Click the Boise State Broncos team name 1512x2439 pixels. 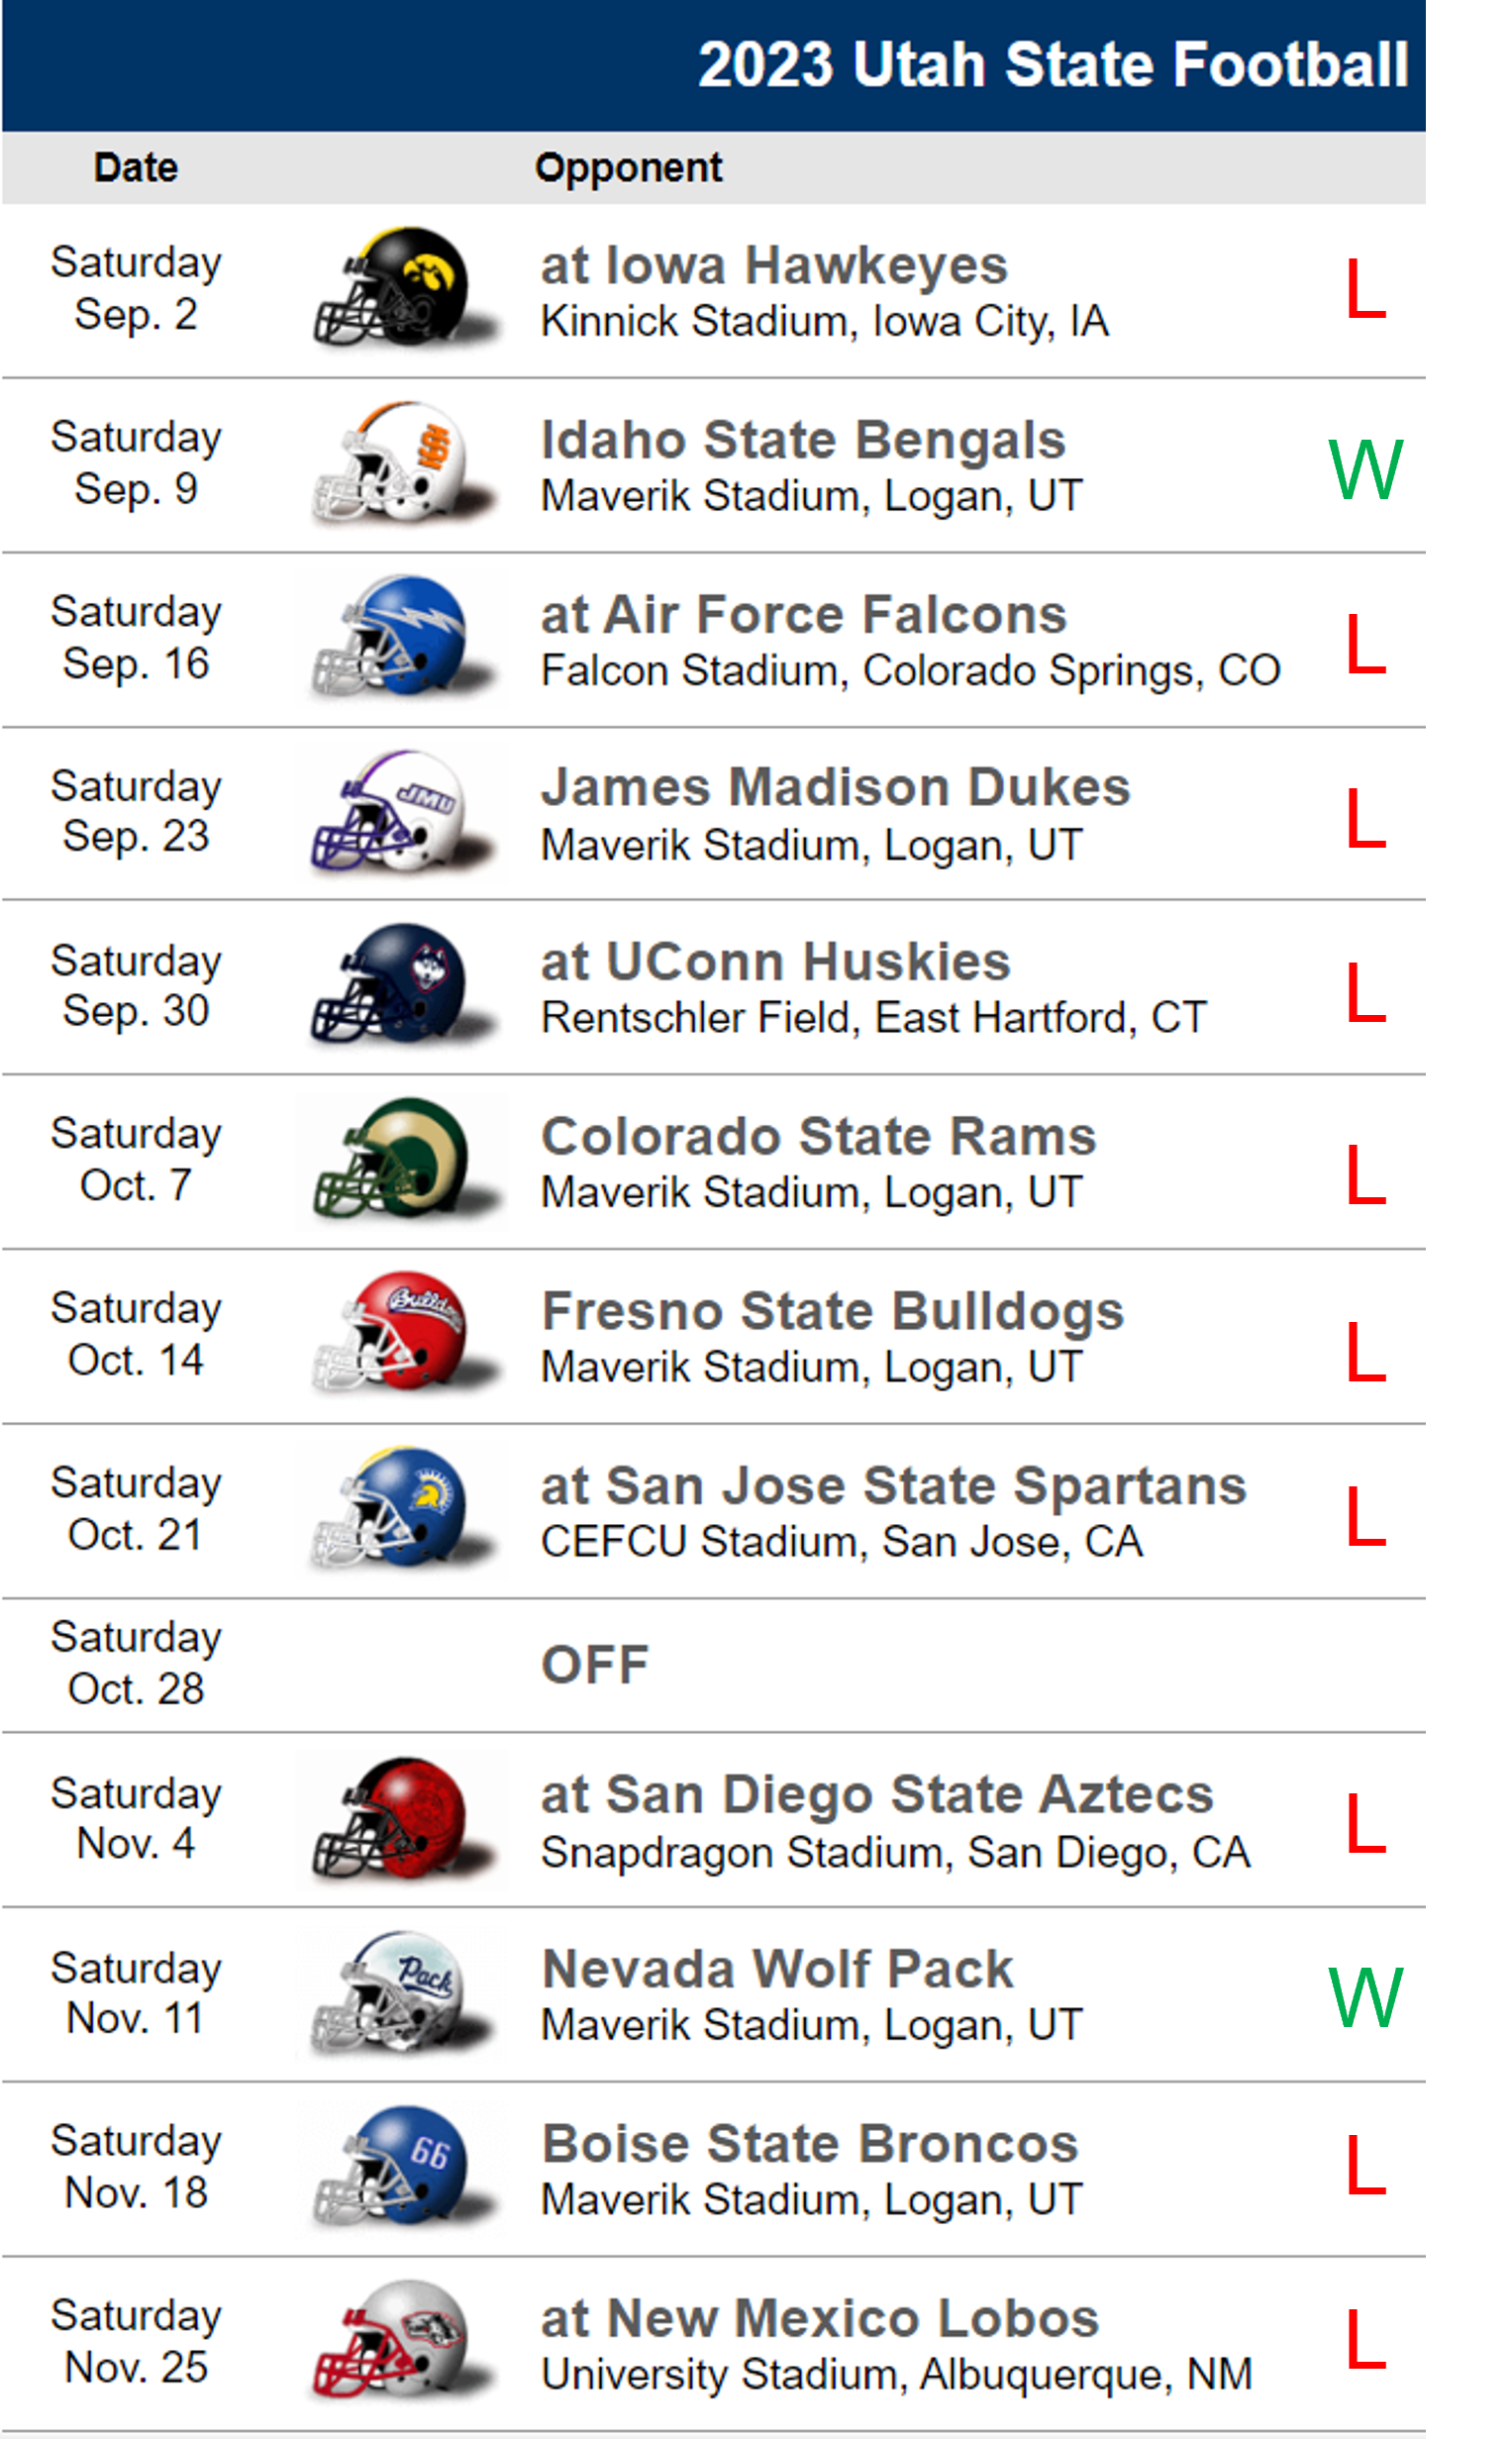(x=810, y=2143)
